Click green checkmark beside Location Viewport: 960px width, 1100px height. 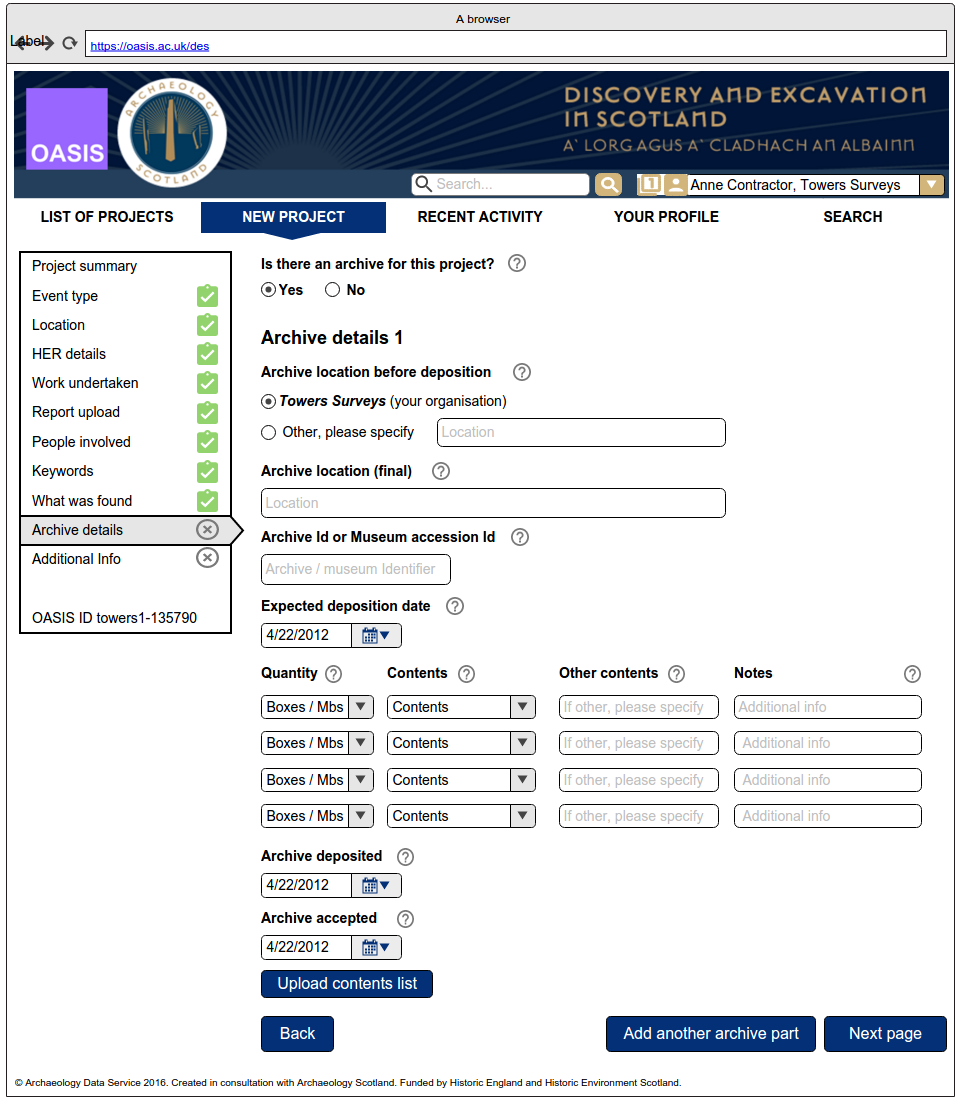pyautogui.click(x=207, y=326)
